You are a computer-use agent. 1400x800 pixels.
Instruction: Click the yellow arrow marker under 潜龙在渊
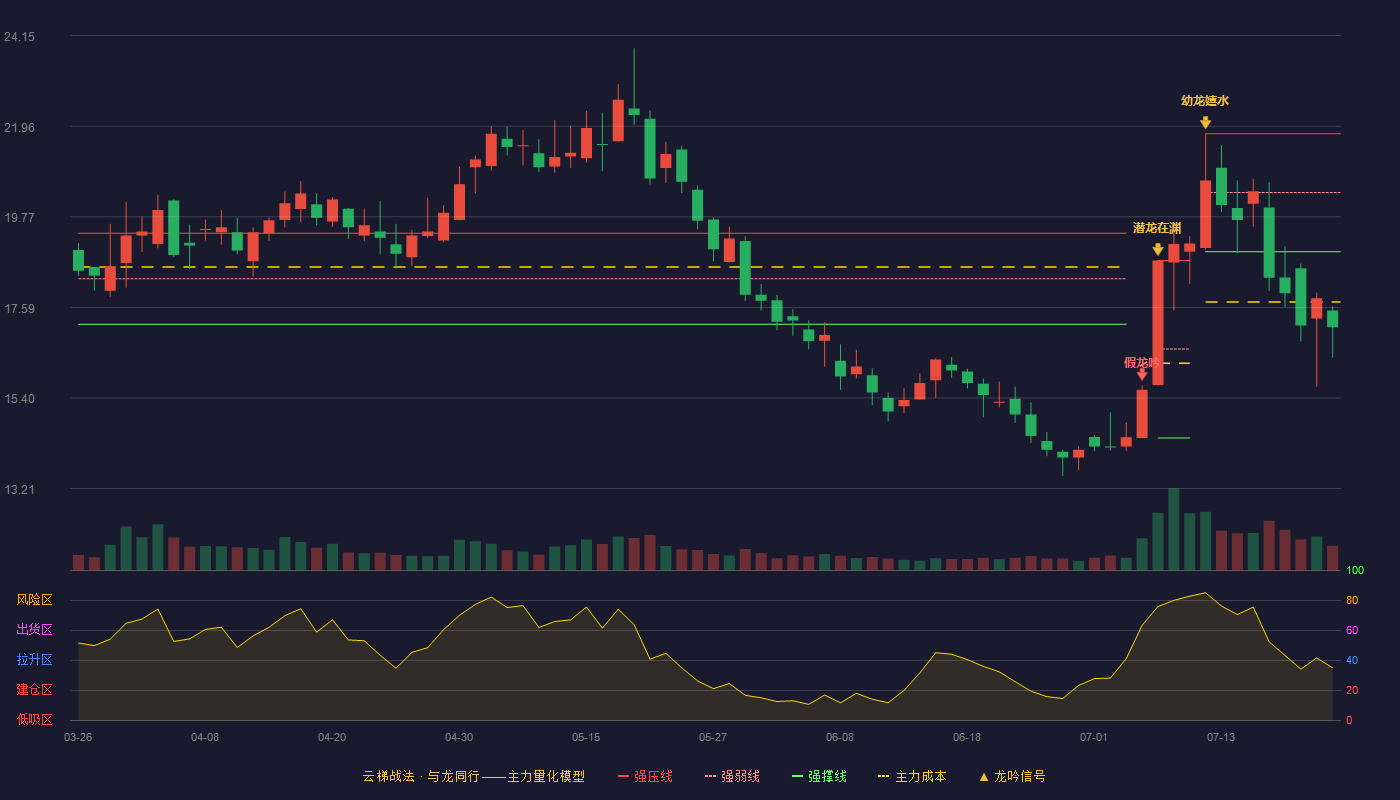pyautogui.click(x=1158, y=250)
